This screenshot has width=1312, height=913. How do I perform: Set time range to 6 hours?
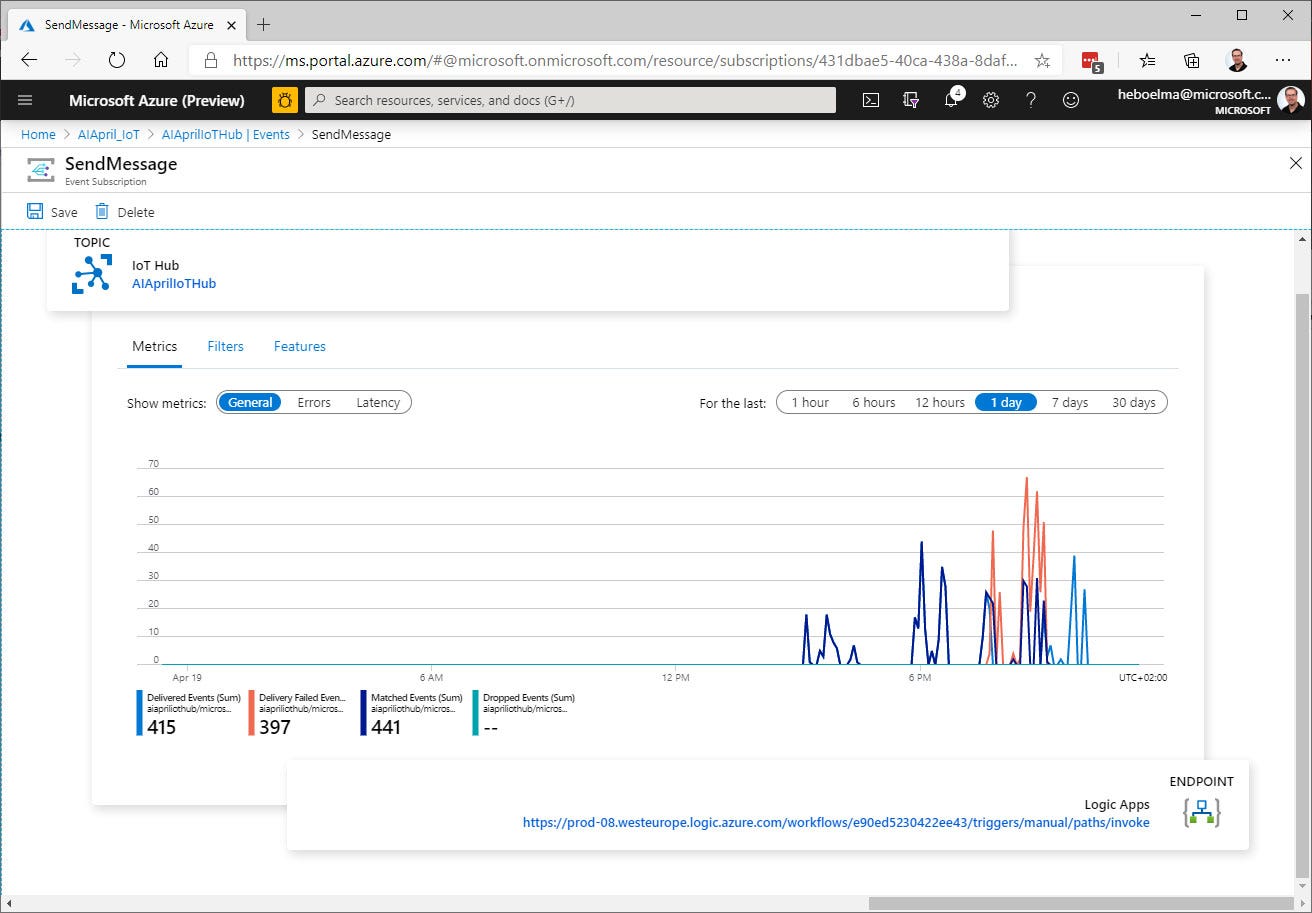point(874,402)
